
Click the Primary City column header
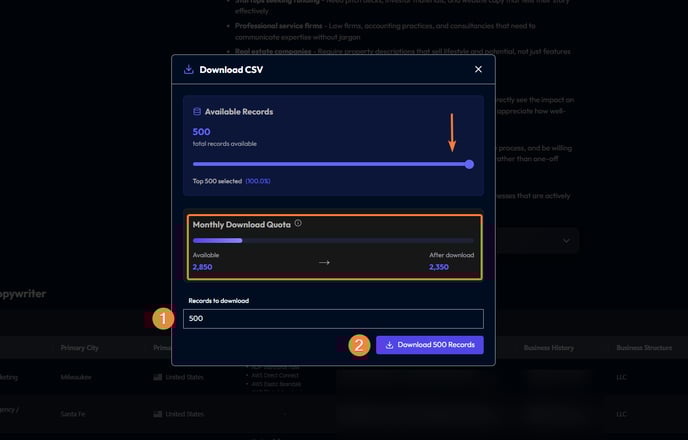point(79,348)
